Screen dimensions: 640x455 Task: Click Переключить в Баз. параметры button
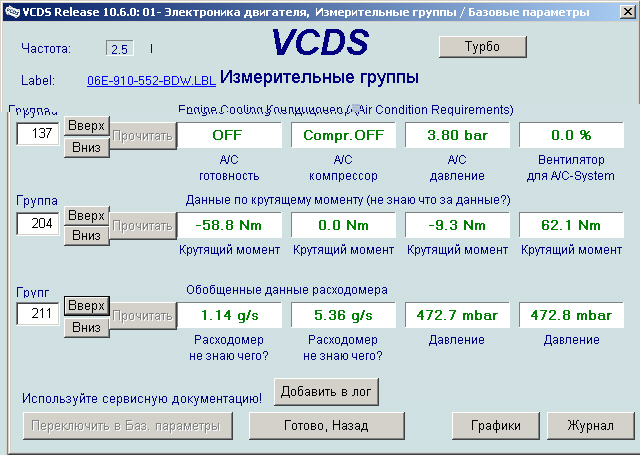tap(128, 426)
